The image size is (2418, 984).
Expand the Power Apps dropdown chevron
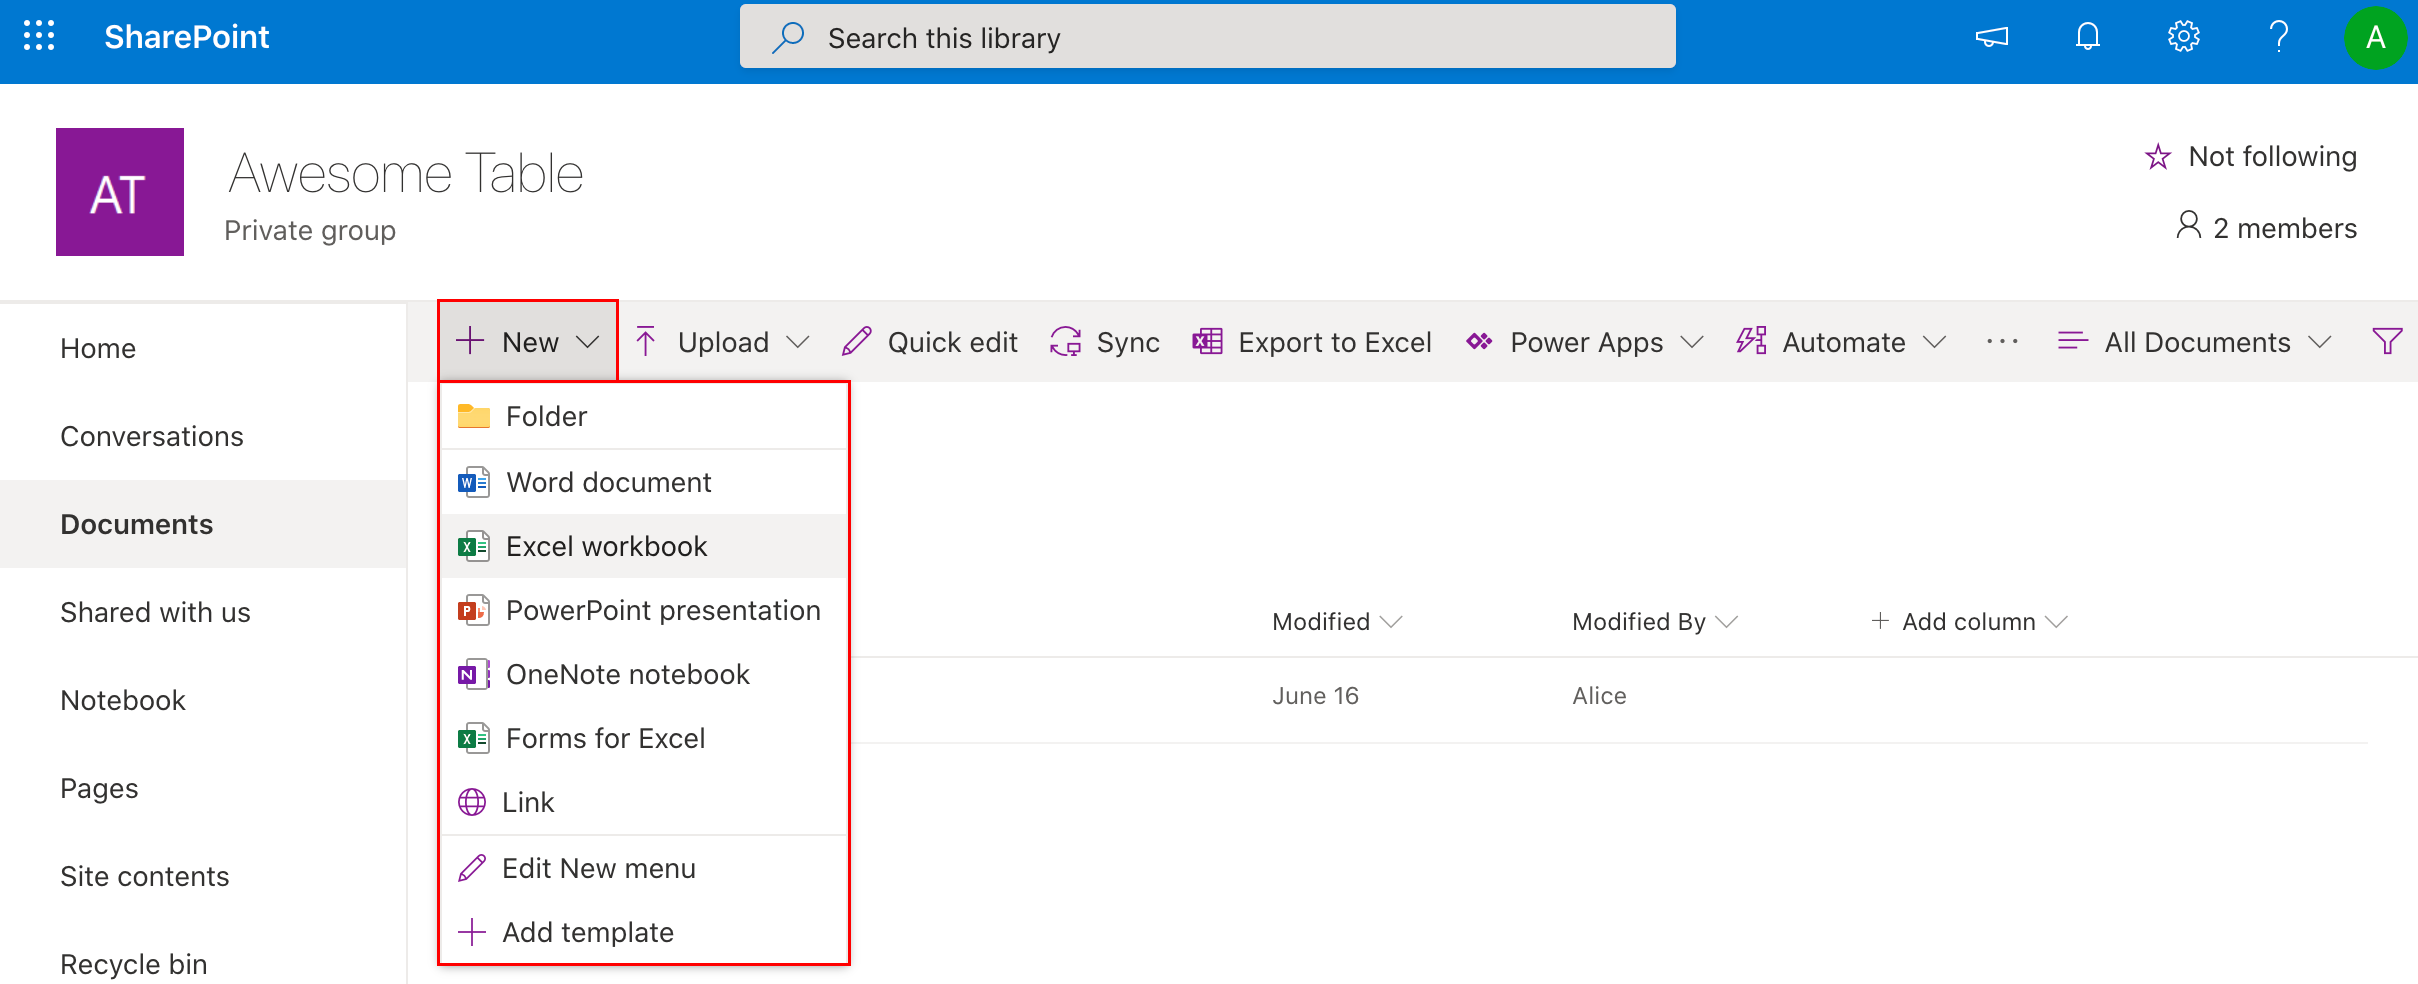(1691, 342)
